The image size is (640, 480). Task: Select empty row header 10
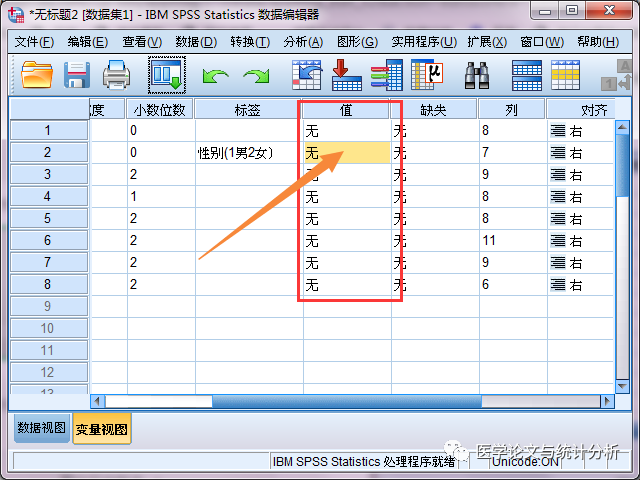(x=49, y=329)
